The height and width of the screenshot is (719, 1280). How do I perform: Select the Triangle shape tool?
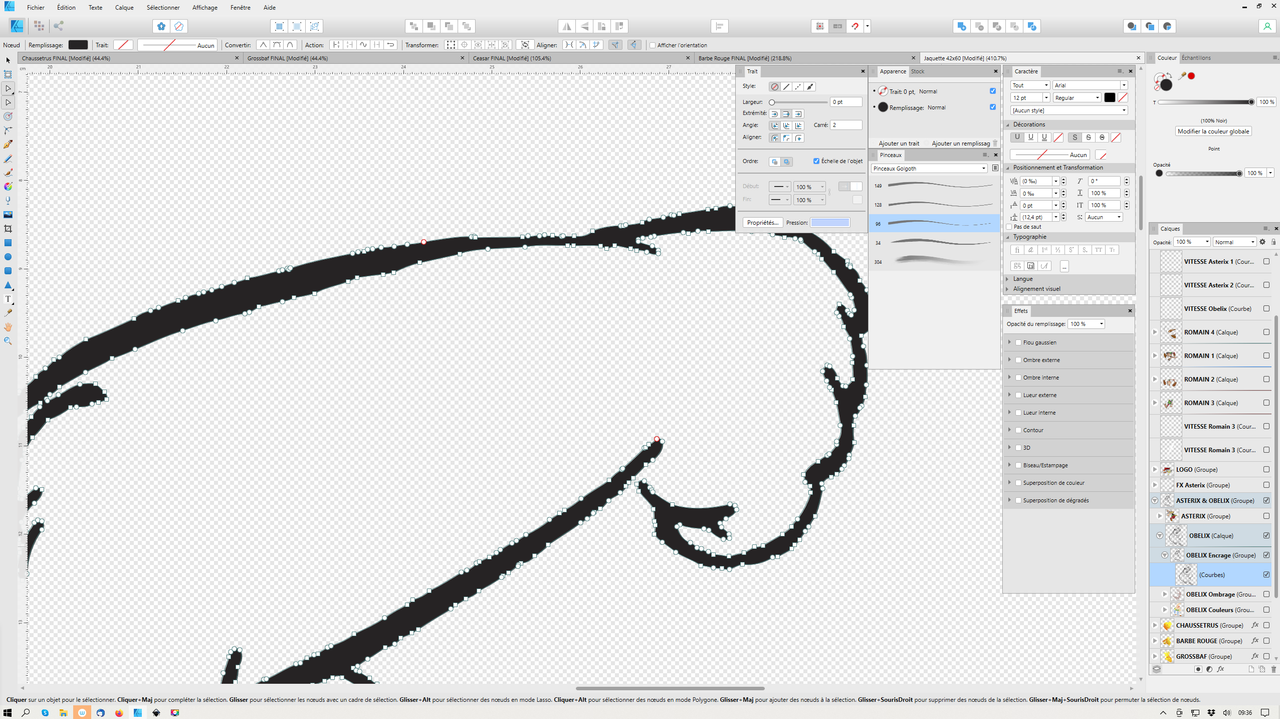point(8,284)
